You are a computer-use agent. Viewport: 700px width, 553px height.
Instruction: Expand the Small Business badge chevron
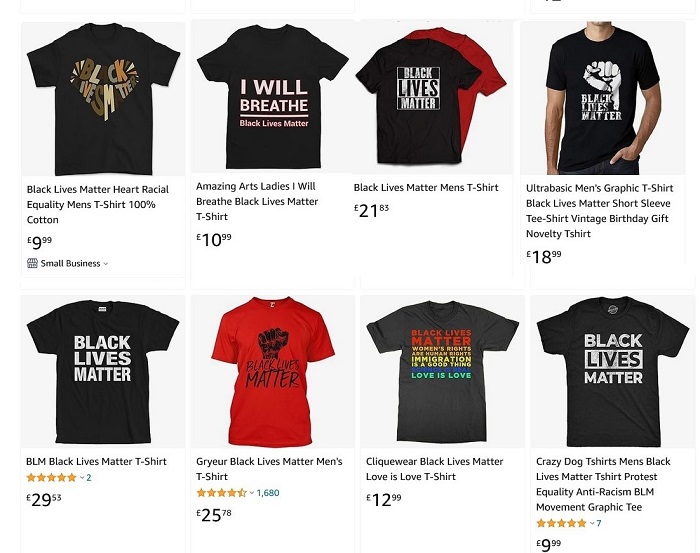click(106, 264)
